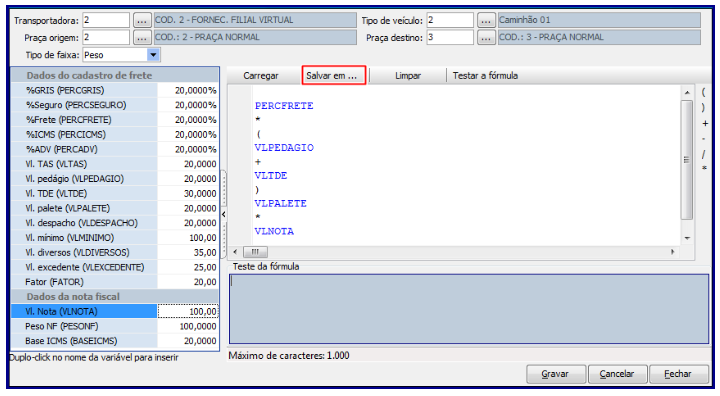Select the %Frete (PERCFRETE) variable row
Viewport: 720px width, 396px height.
click(115, 120)
